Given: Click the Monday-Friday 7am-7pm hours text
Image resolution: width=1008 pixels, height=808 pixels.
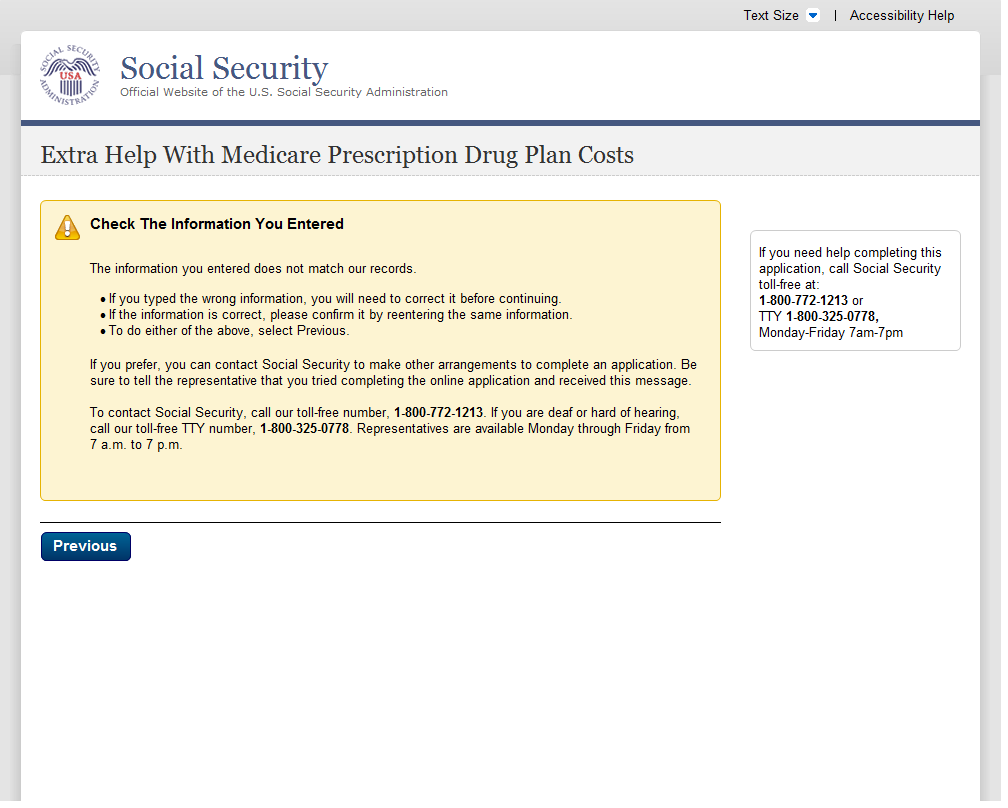Looking at the screenshot, I should [831, 332].
